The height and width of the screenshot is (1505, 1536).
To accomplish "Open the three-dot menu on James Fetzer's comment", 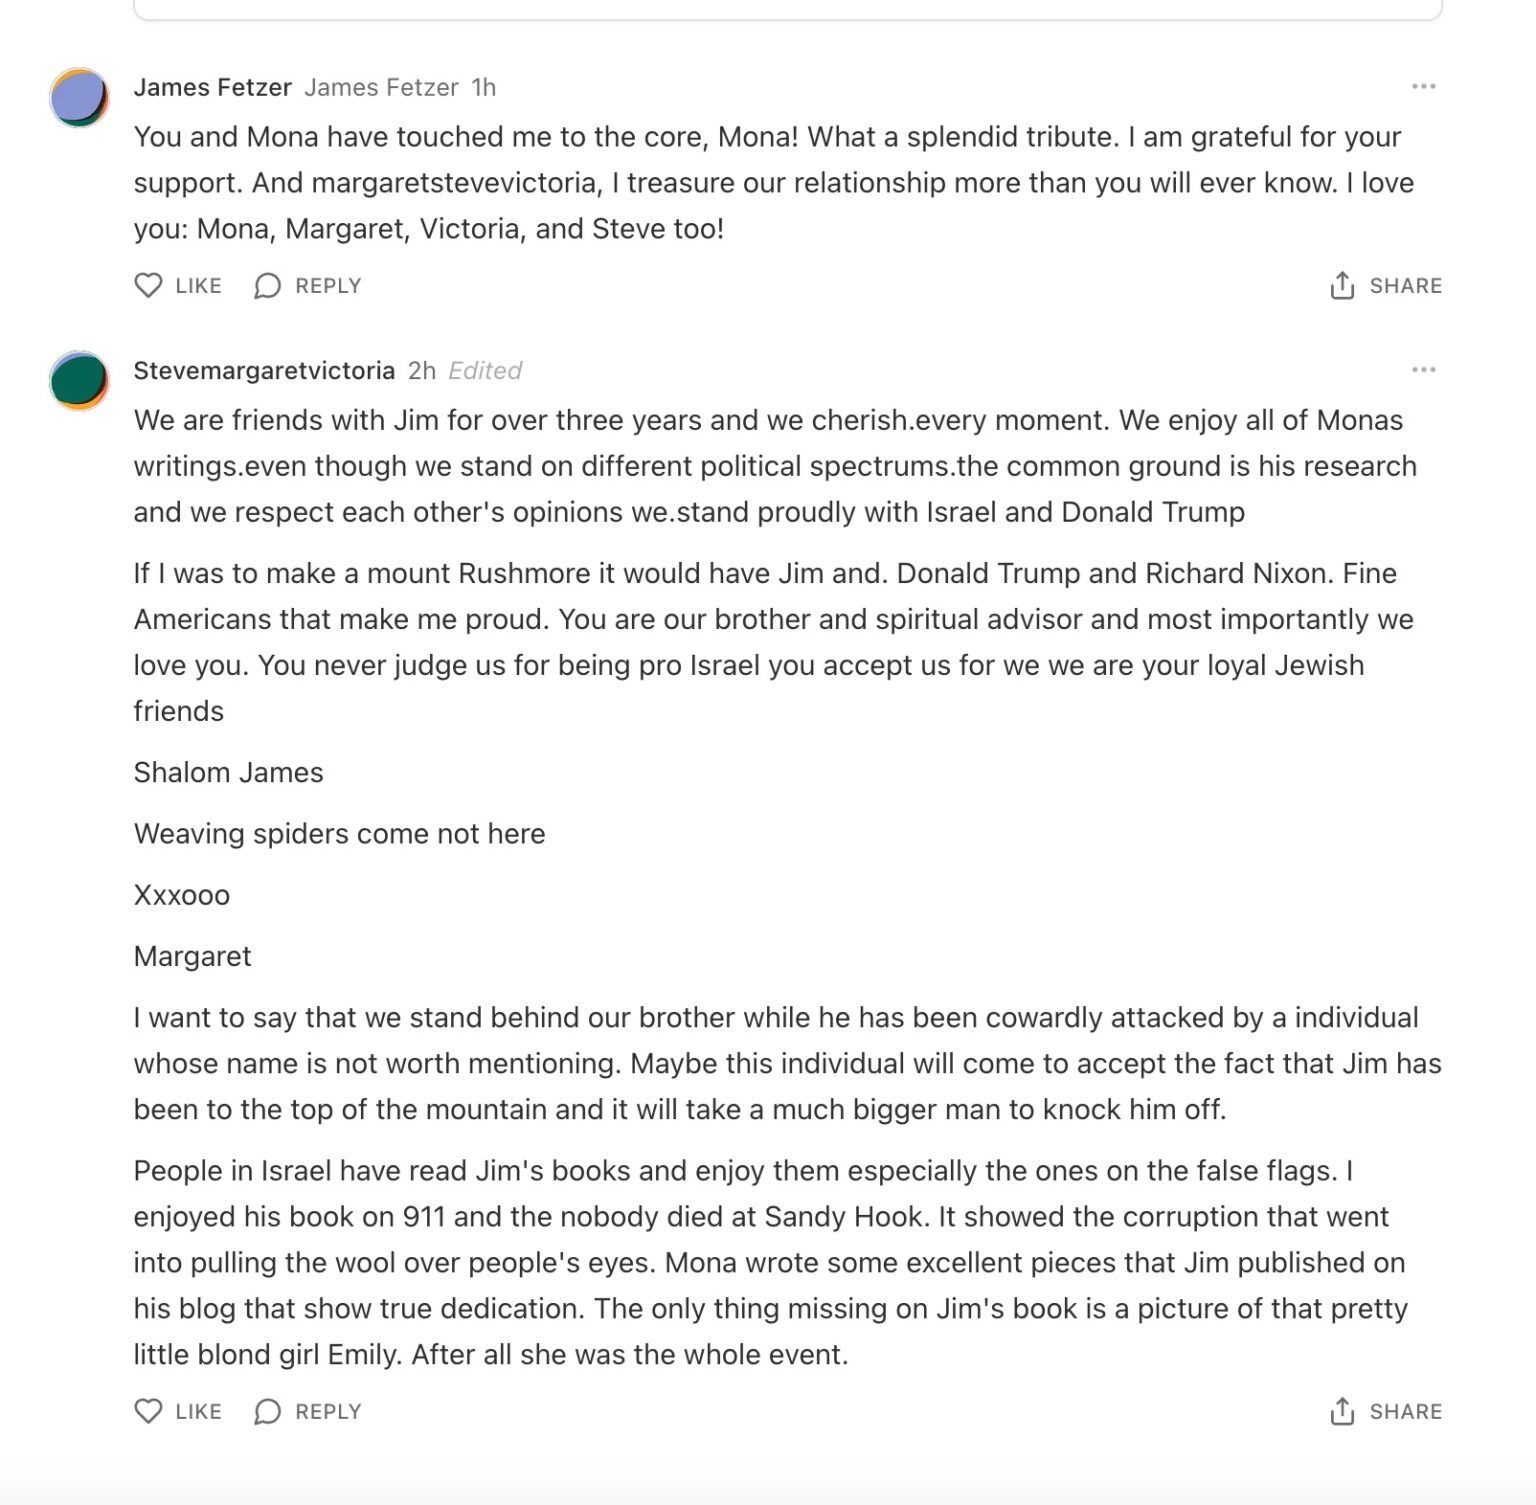I will tap(1423, 87).
